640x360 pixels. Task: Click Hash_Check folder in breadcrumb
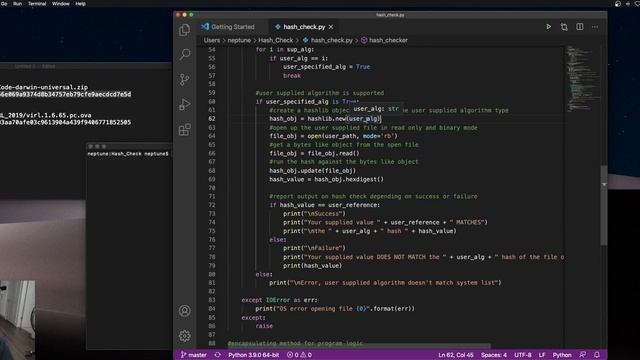276,40
